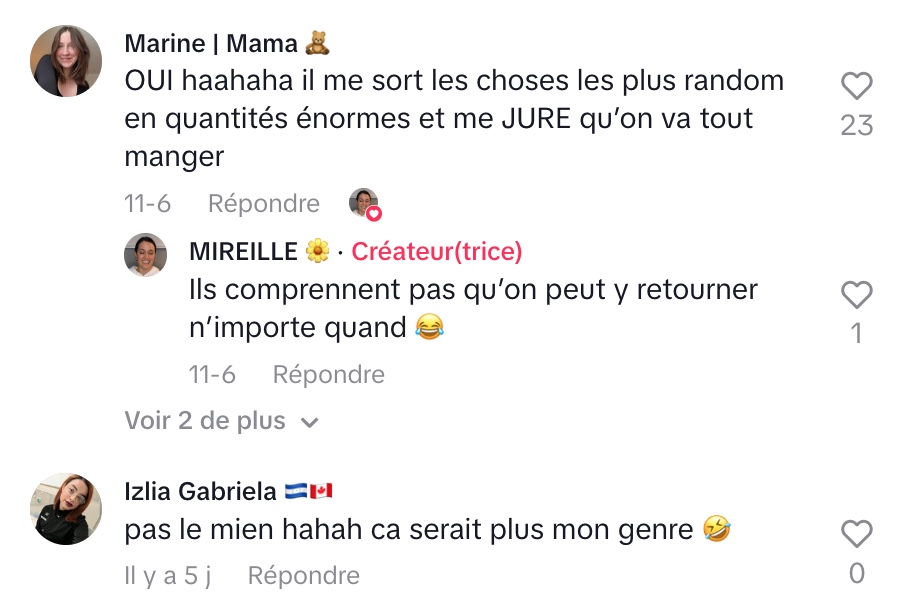906x606 pixels.
Task: Click the teddy bear emoji by Marine's name
Action: [x=317, y=43]
